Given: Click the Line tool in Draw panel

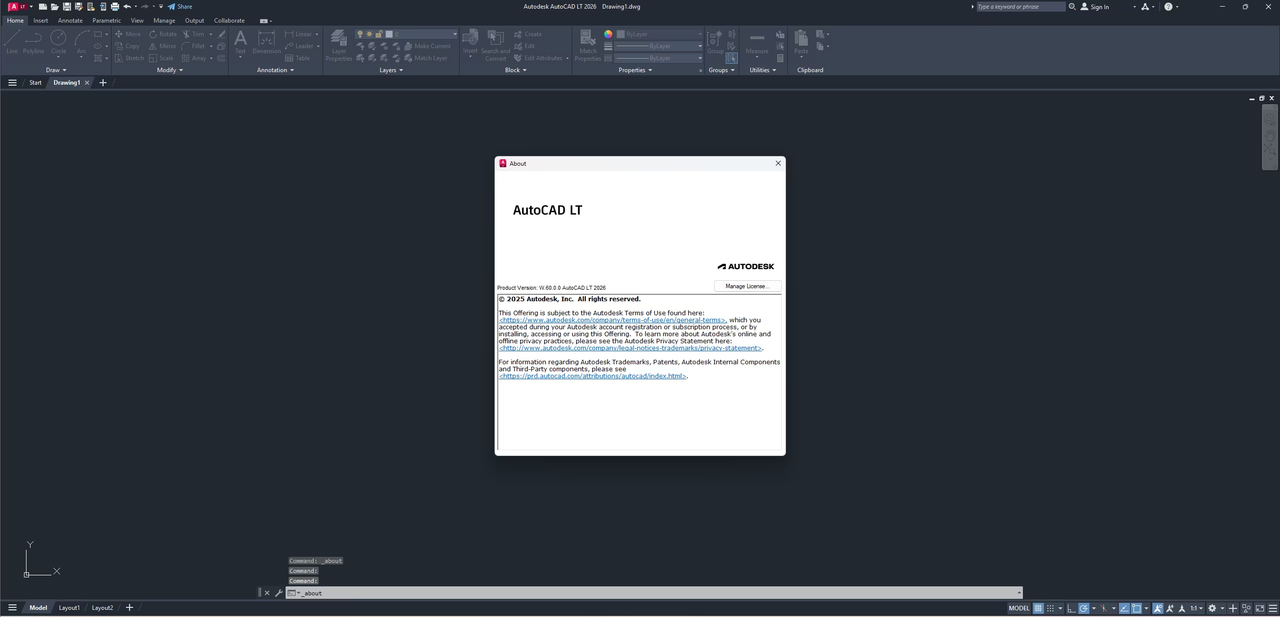Looking at the screenshot, I should tap(12, 40).
